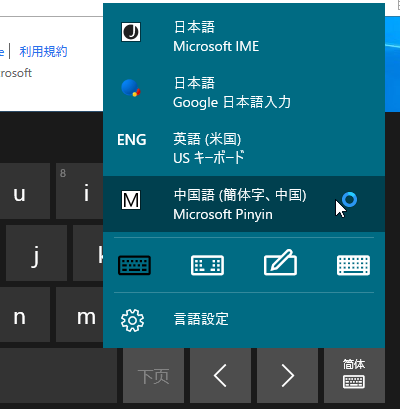Tap the j key on touch keyboard
400x409 pixels.
tap(36, 253)
